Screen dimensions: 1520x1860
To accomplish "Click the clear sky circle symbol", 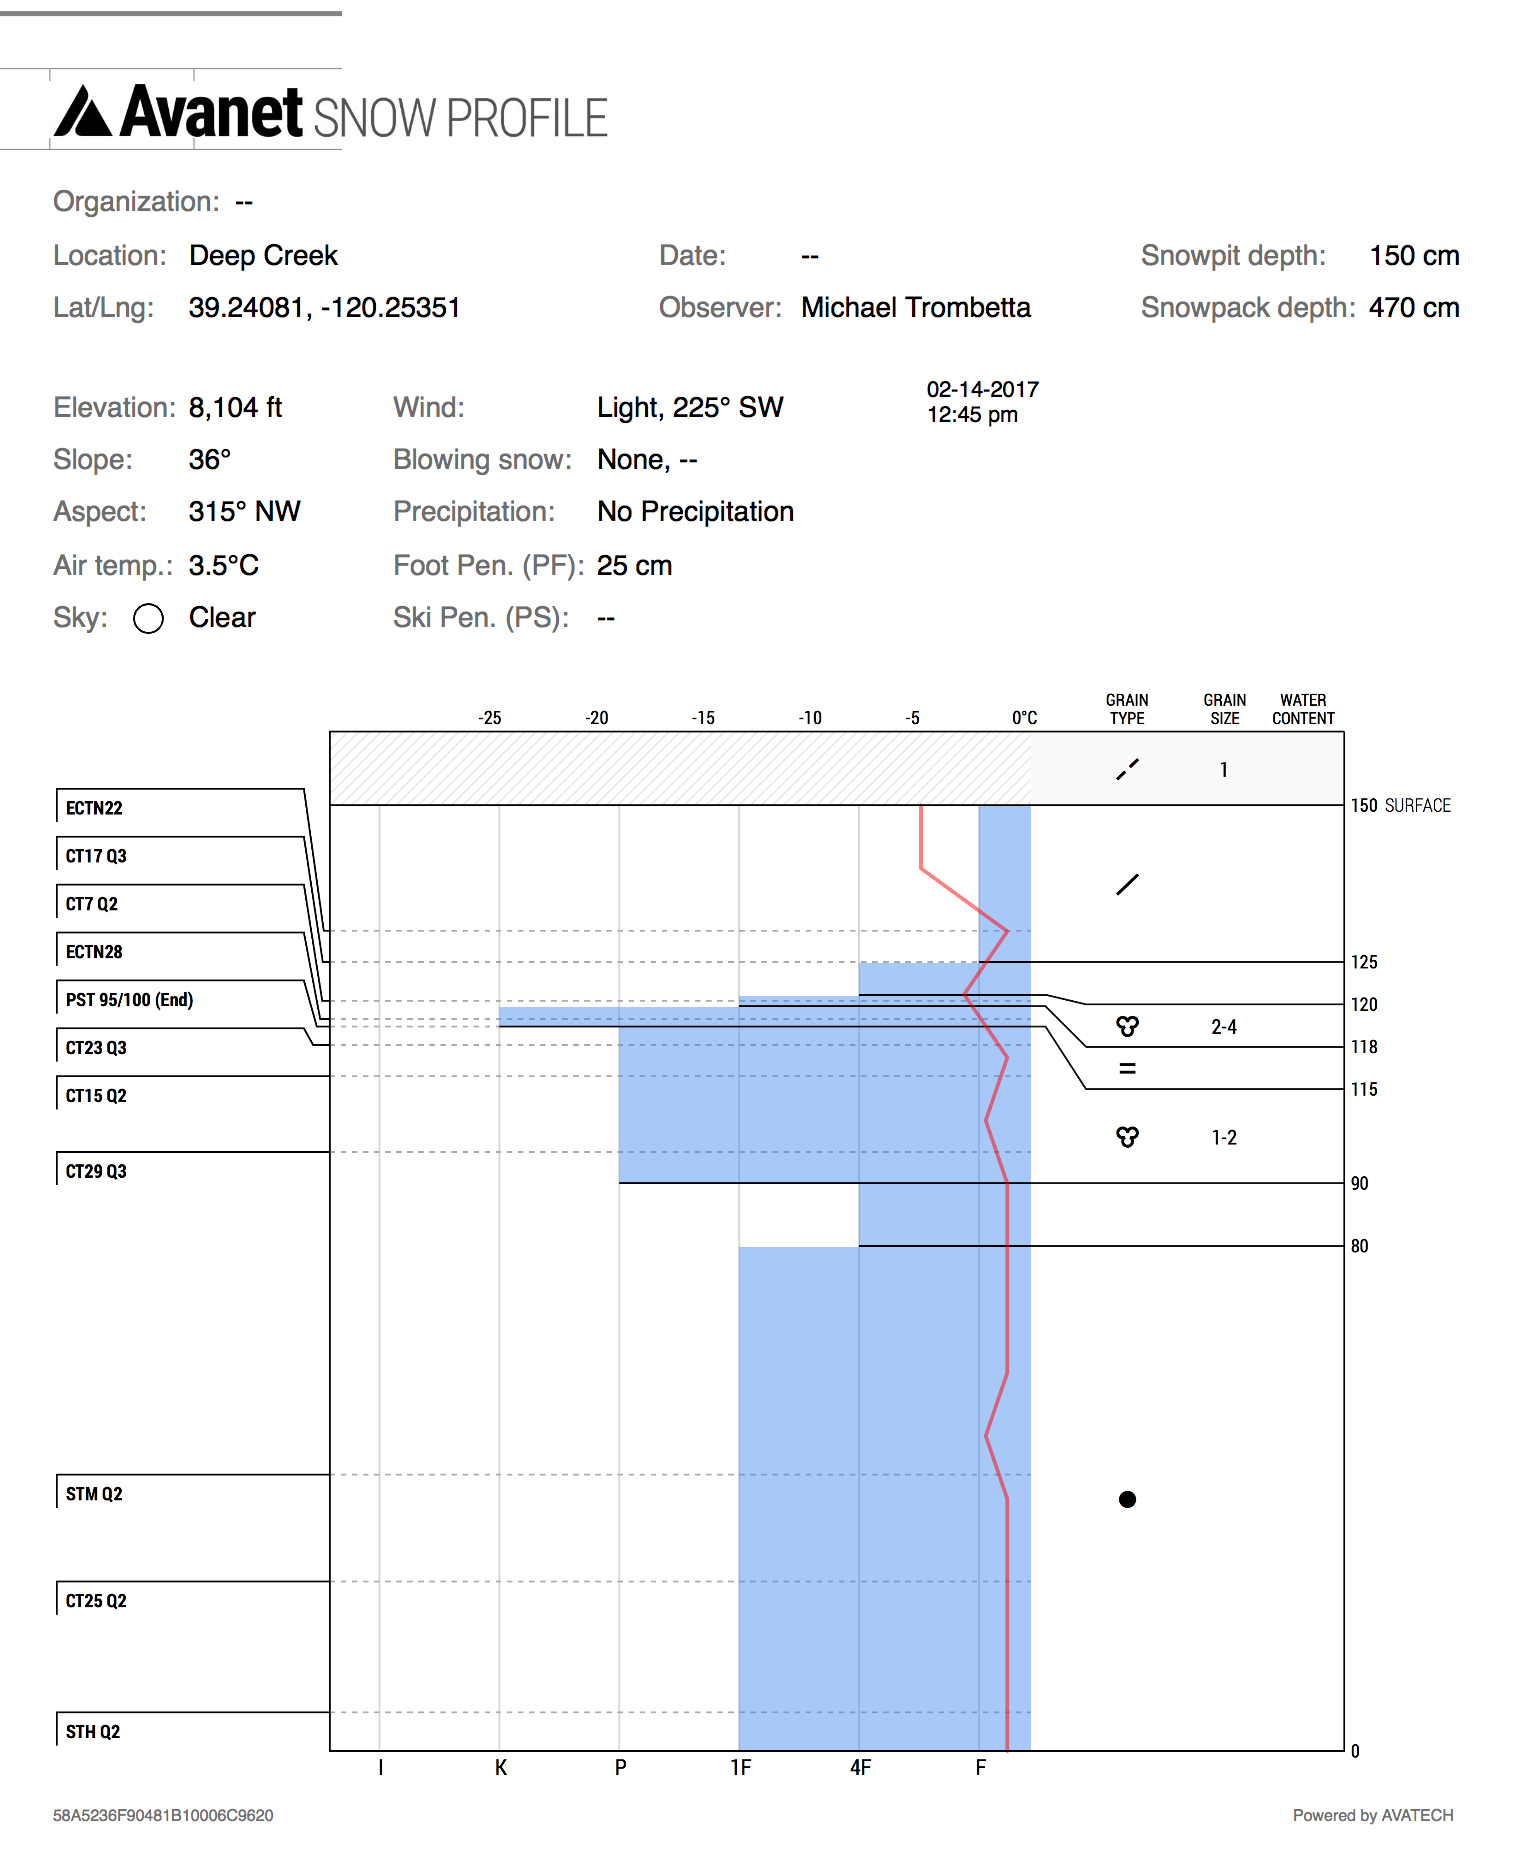I will (x=148, y=619).
